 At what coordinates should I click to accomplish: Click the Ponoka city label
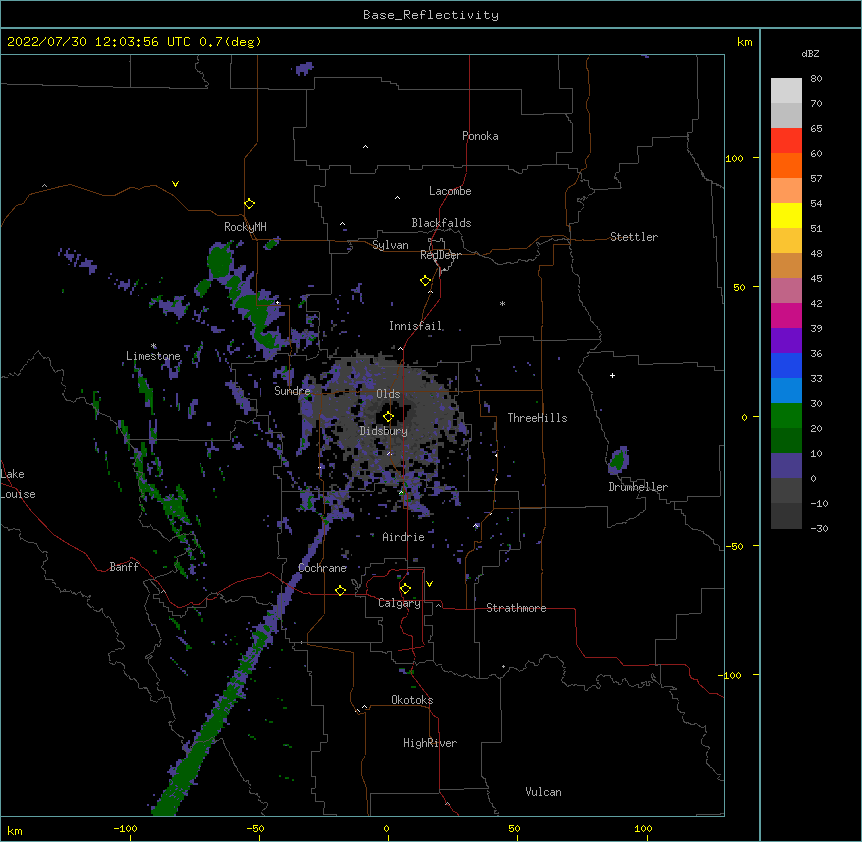[480, 136]
